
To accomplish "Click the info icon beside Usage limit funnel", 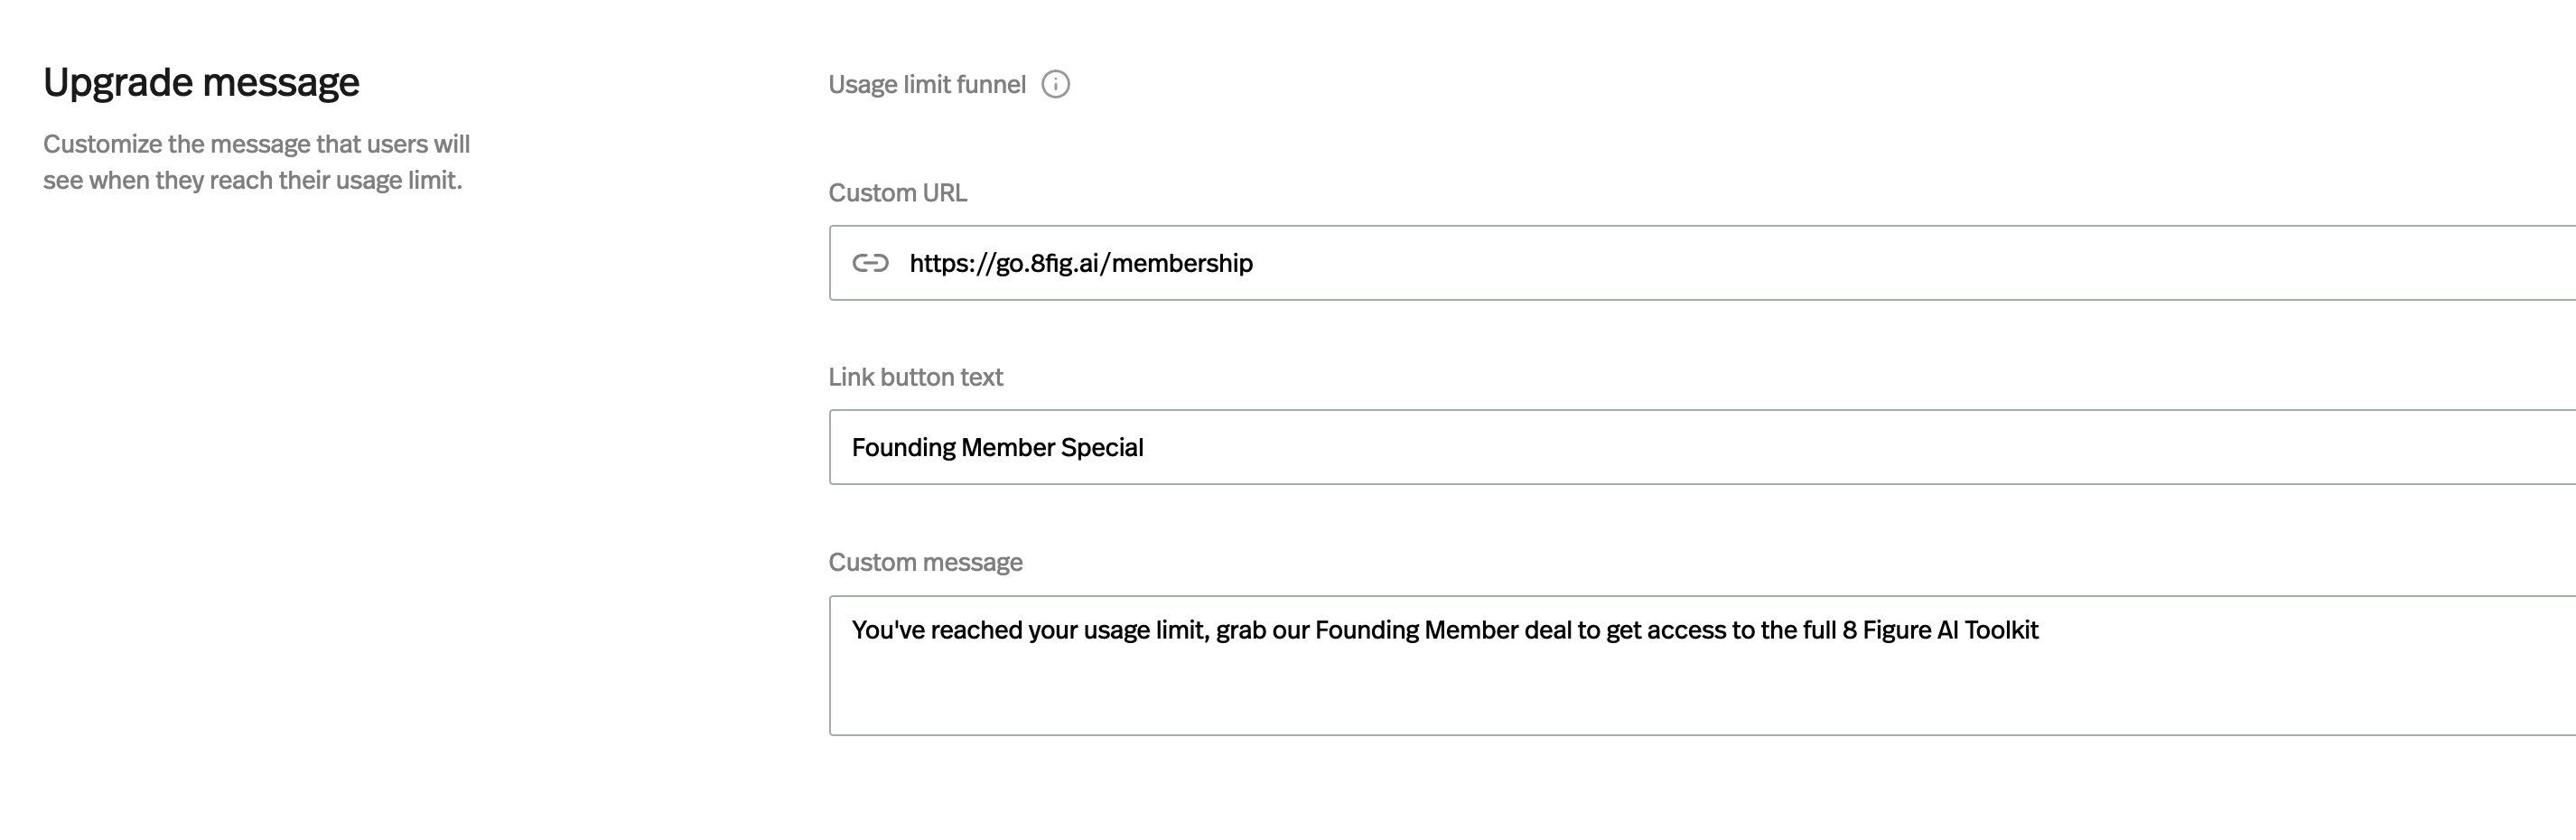I will pyautogui.click(x=1055, y=84).
